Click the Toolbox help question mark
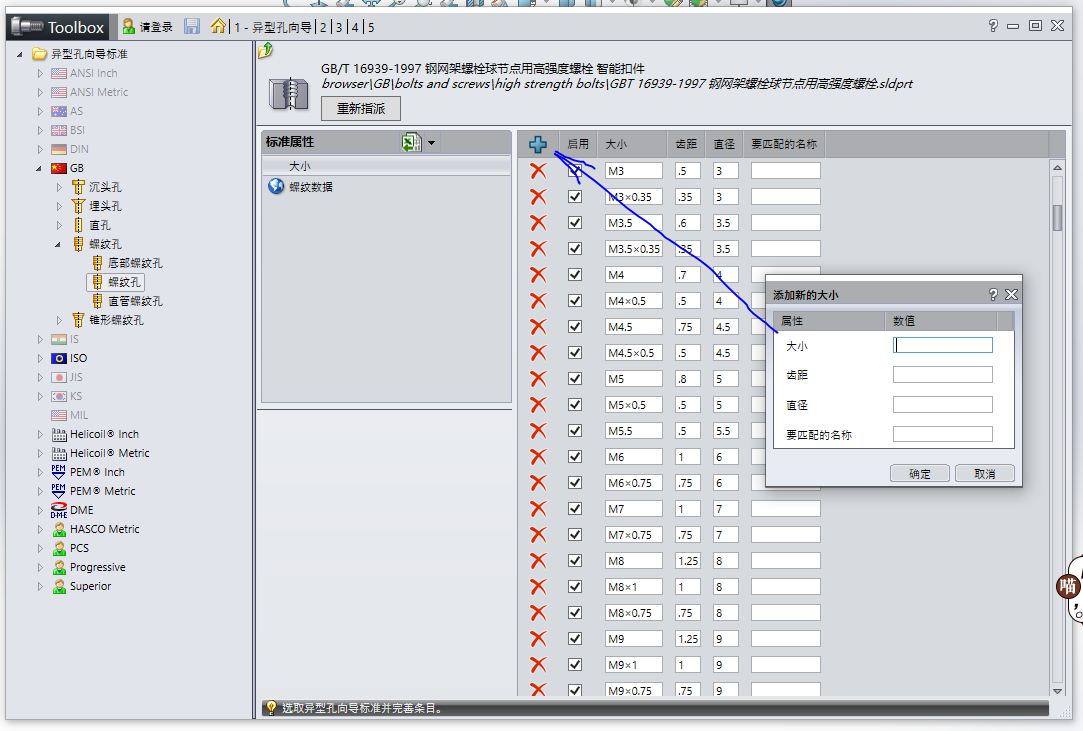 point(993,26)
